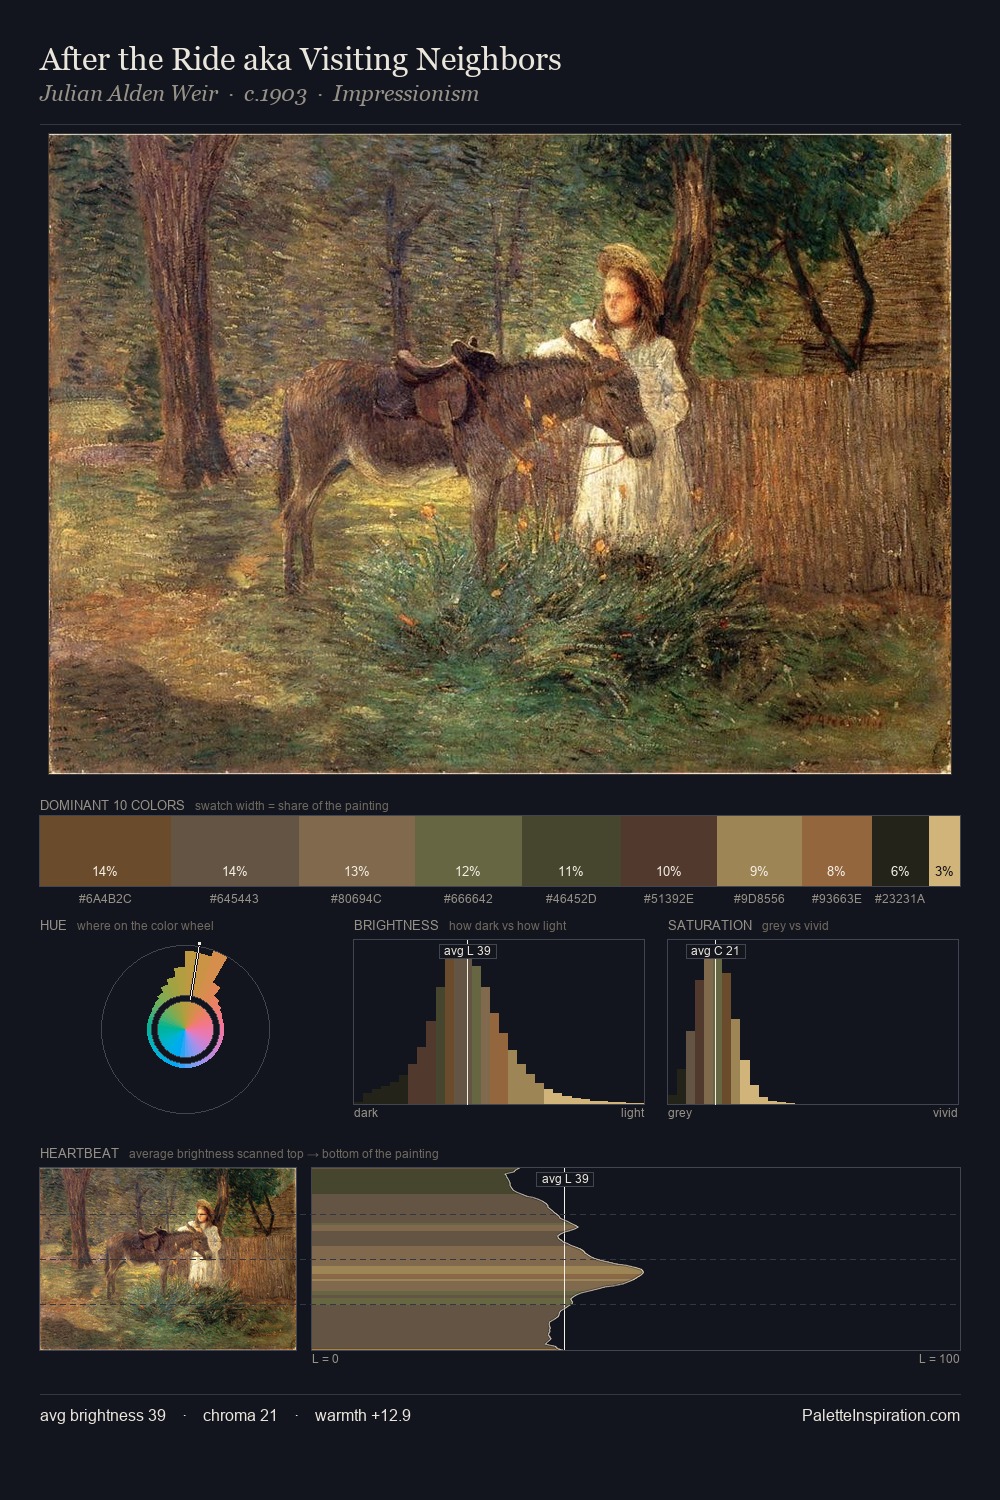The image size is (1000, 1500).
Task: Click hex code '#6A4B2C' text
Action: click(x=105, y=899)
